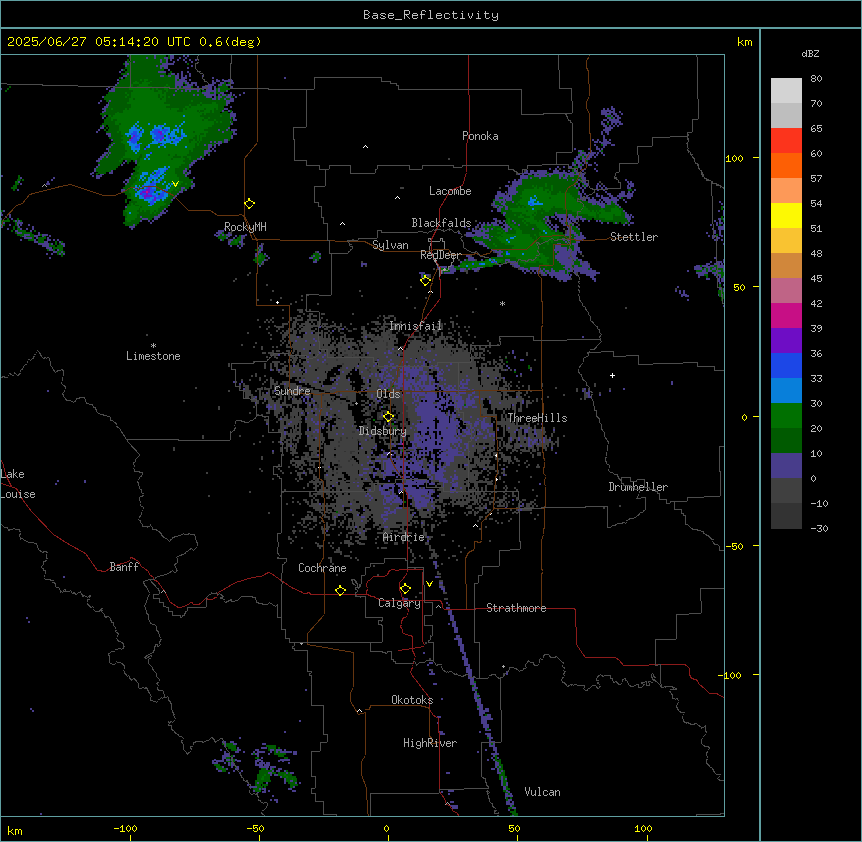This screenshot has height=842, width=862.
Task: Select the Airdrie label
Action: [404, 537]
